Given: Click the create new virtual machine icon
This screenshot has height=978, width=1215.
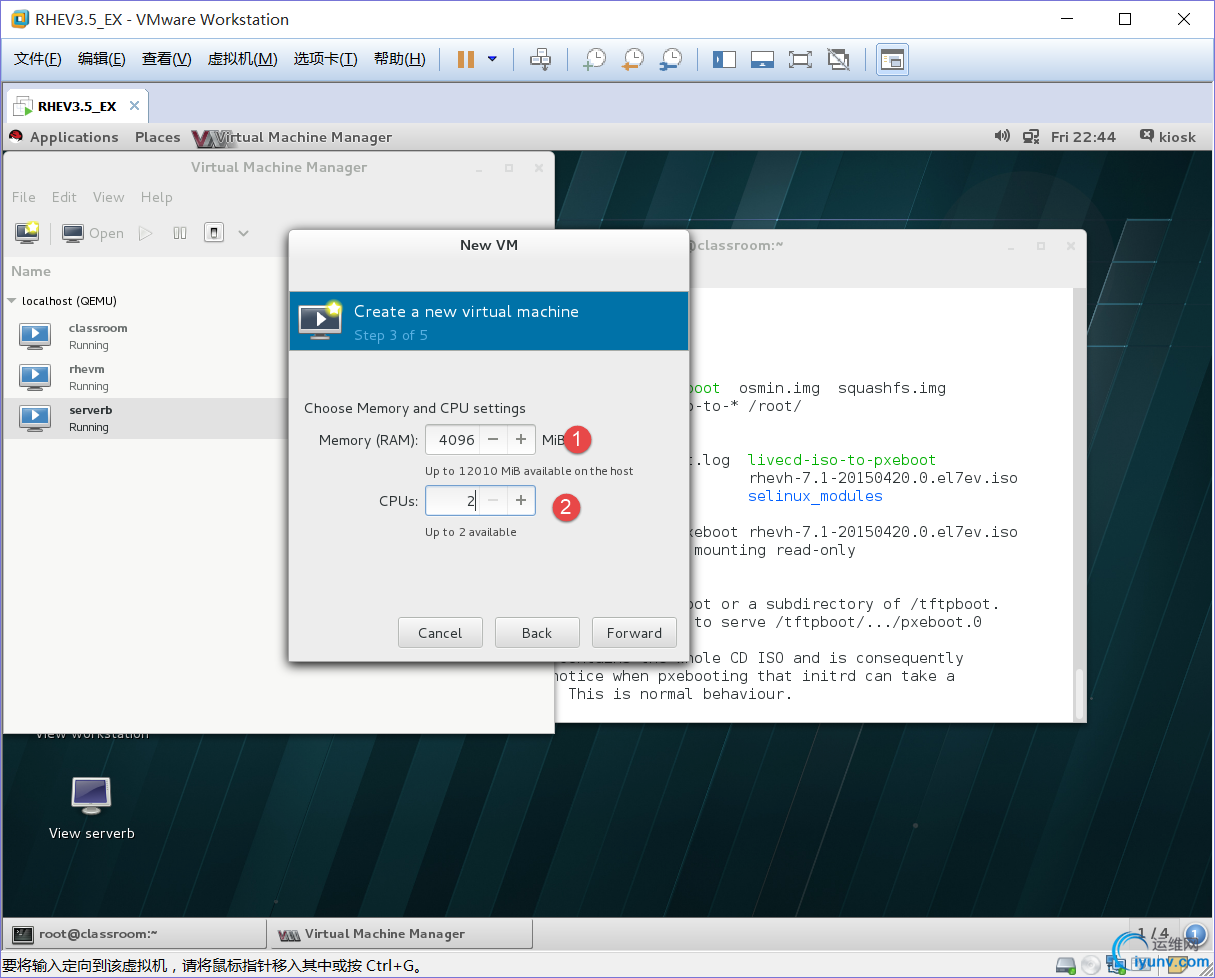Looking at the screenshot, I should point(27,233).
